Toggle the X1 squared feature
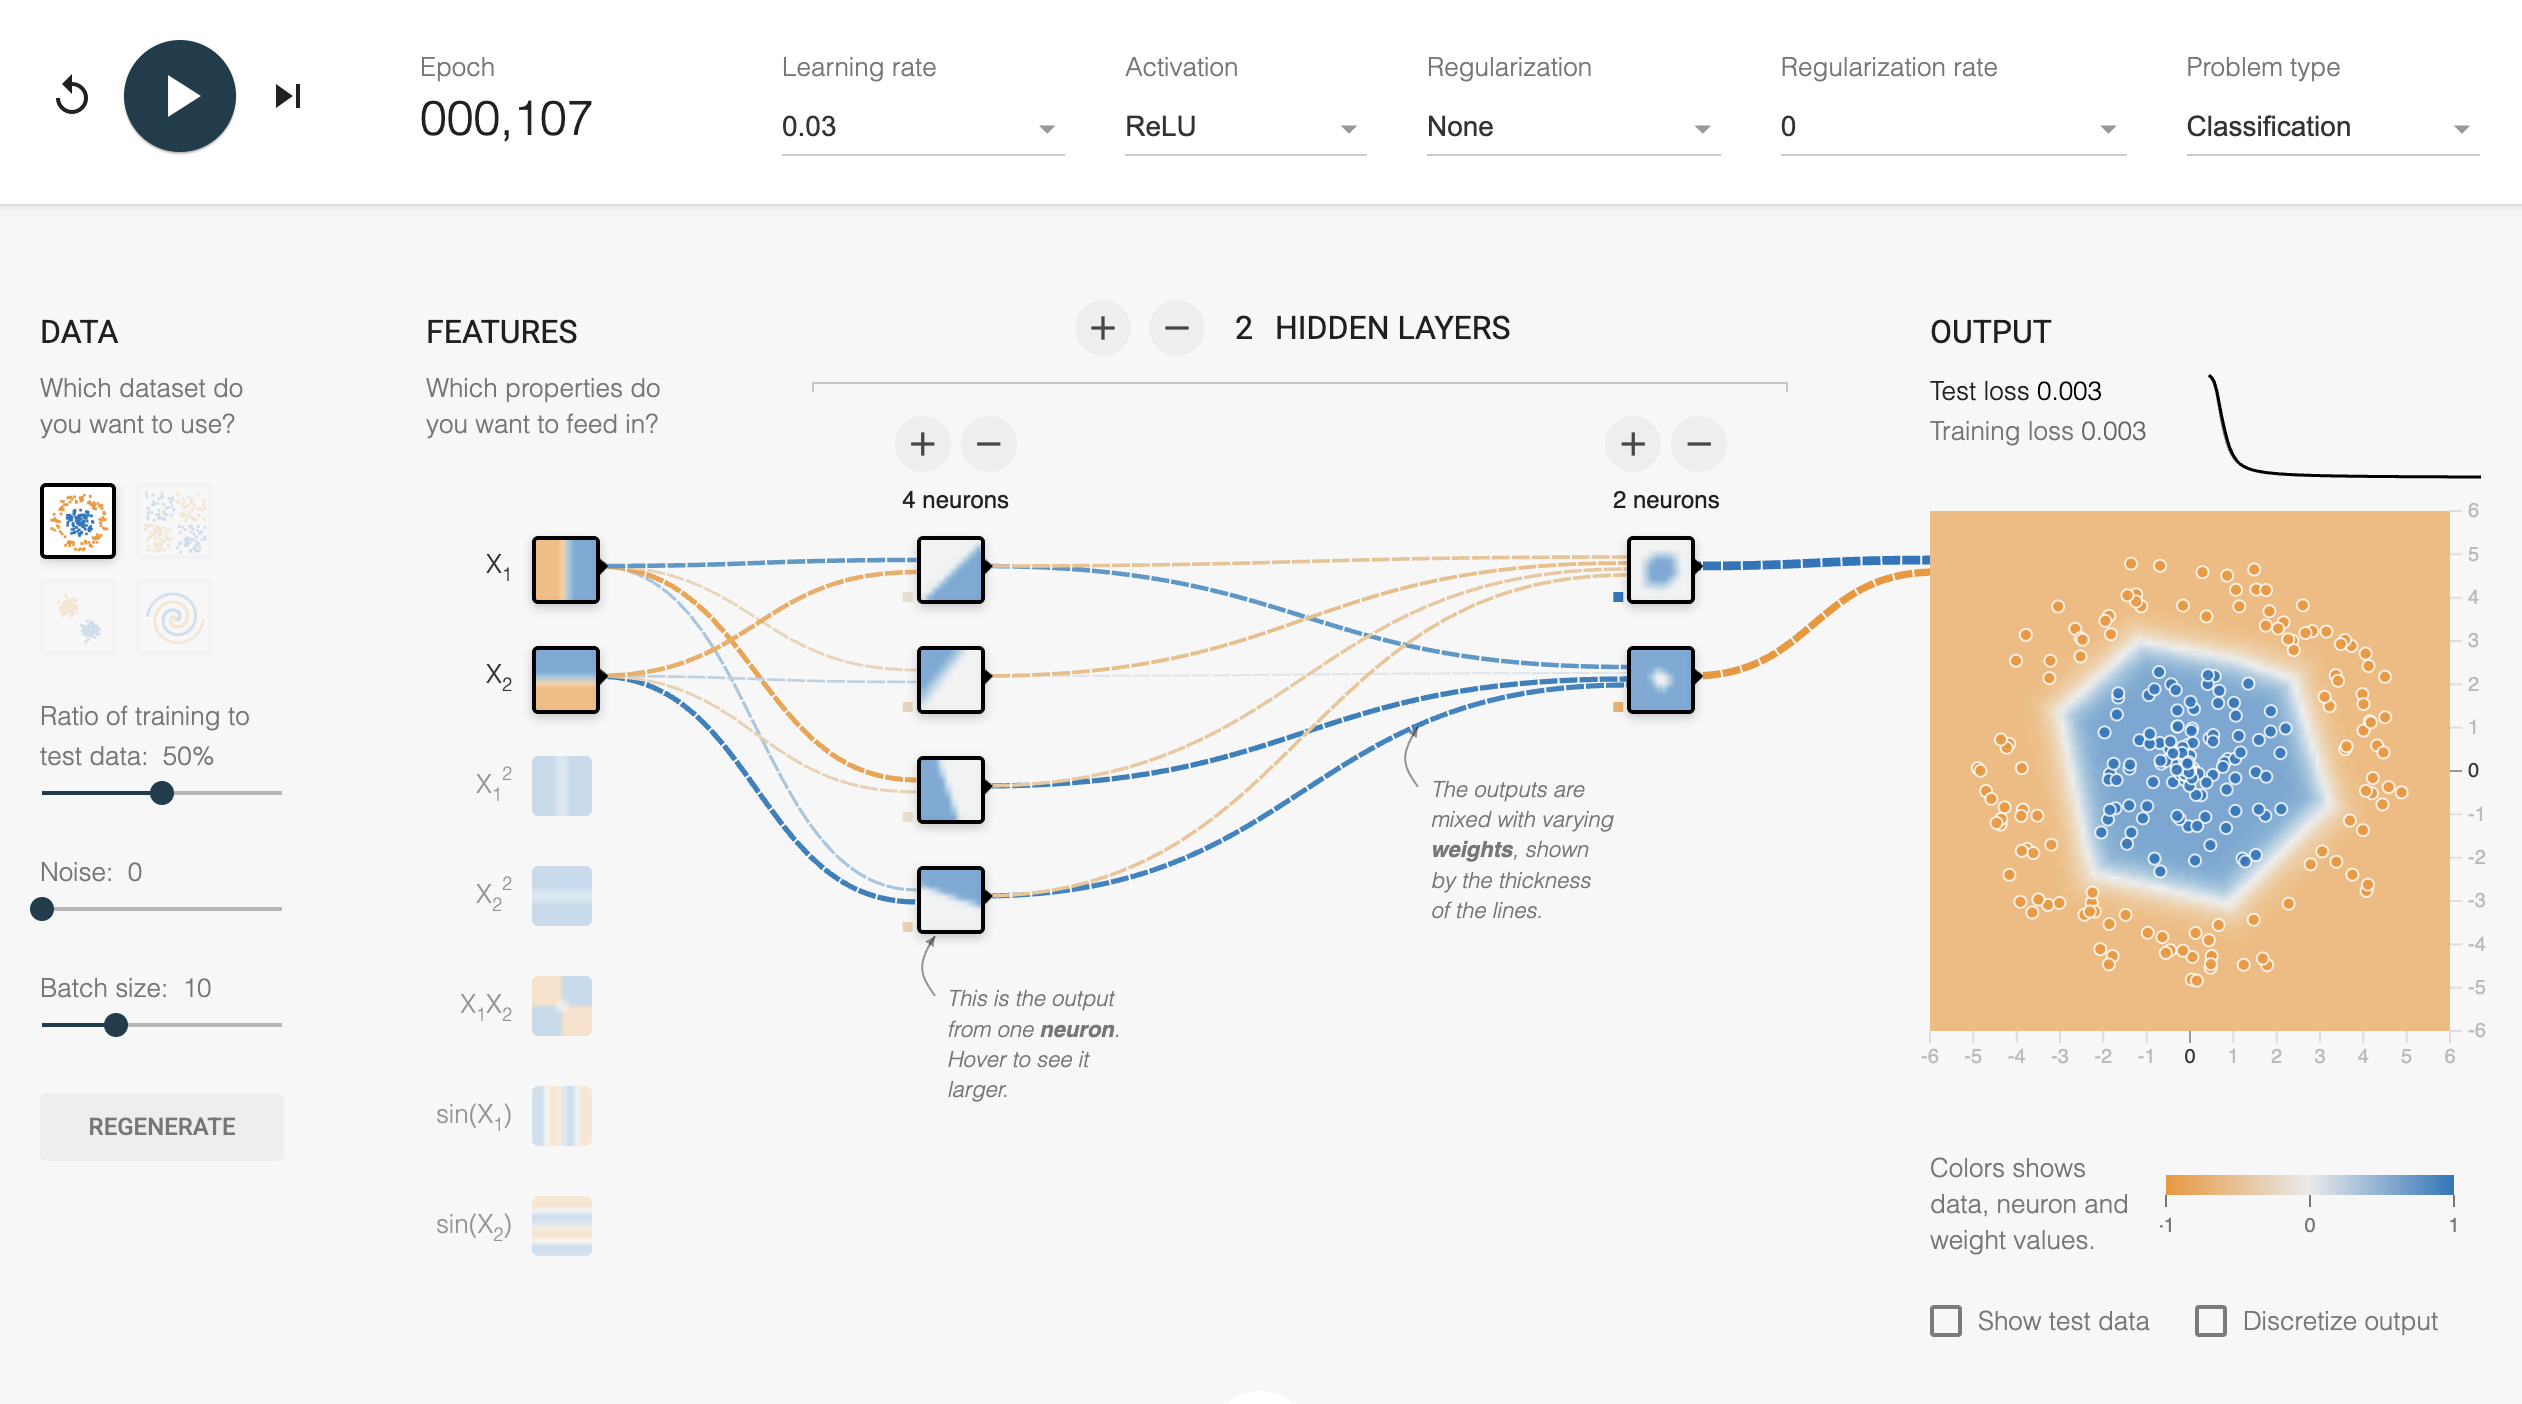Screen dimensions: 2522x1404 (561, 786)
